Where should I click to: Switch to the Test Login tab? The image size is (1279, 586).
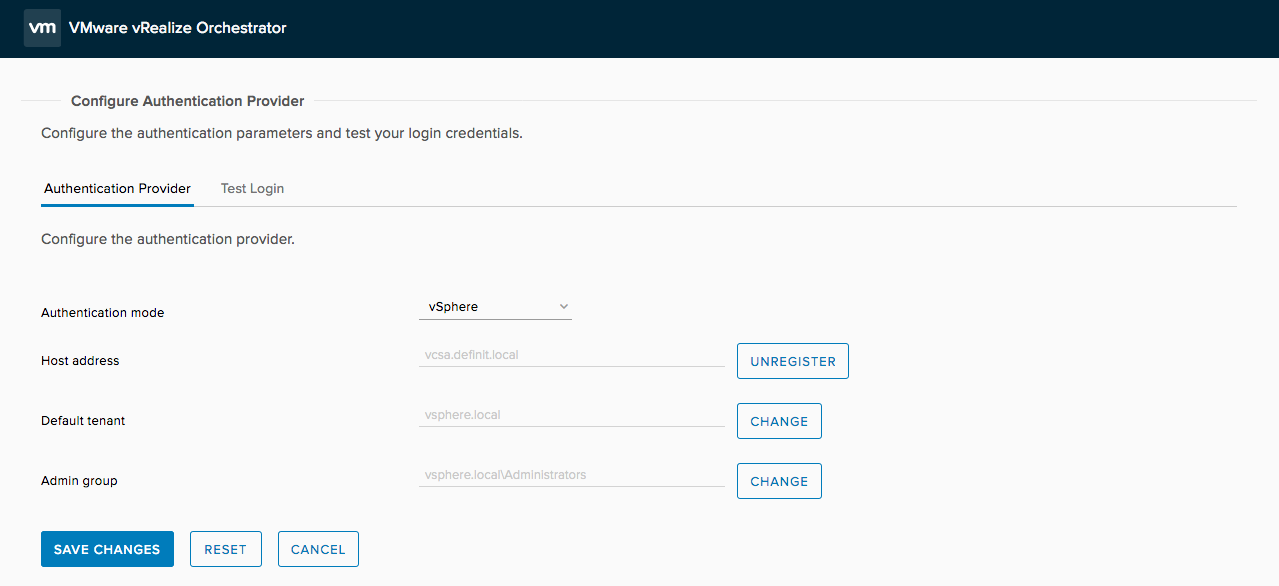click(x=252, y=188)
